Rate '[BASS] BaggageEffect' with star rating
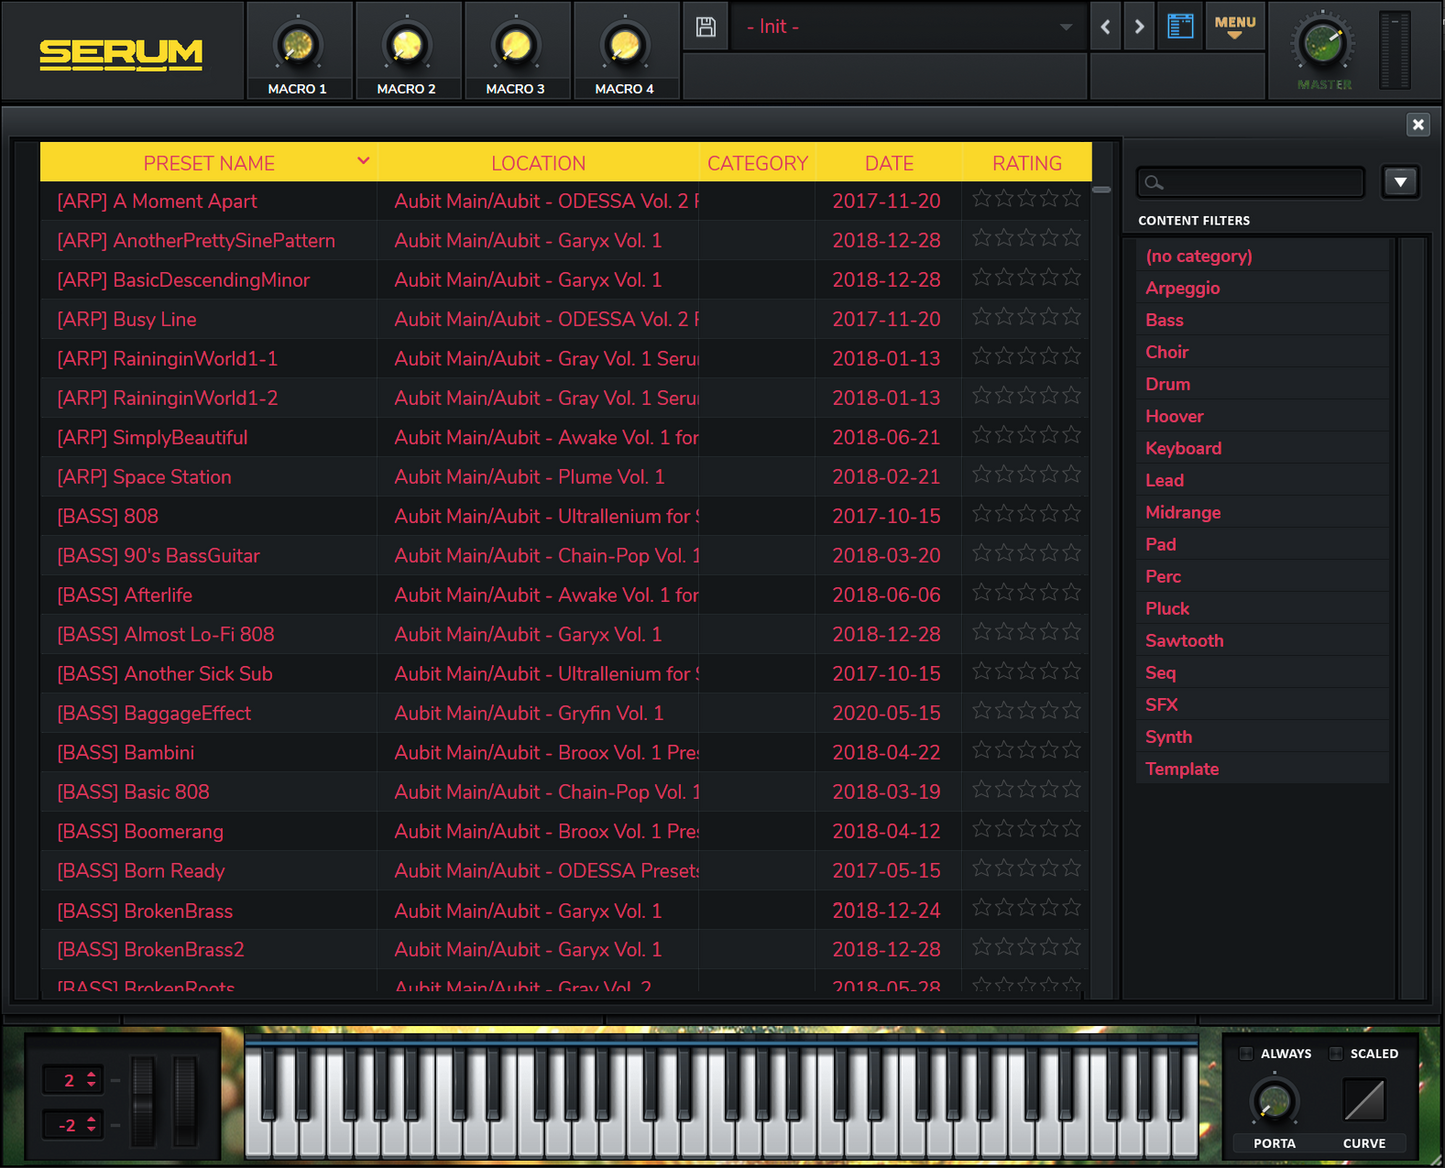The height and width of the screenshot is (1168, 1445). pyautogui.click(x=1027, y=710)
